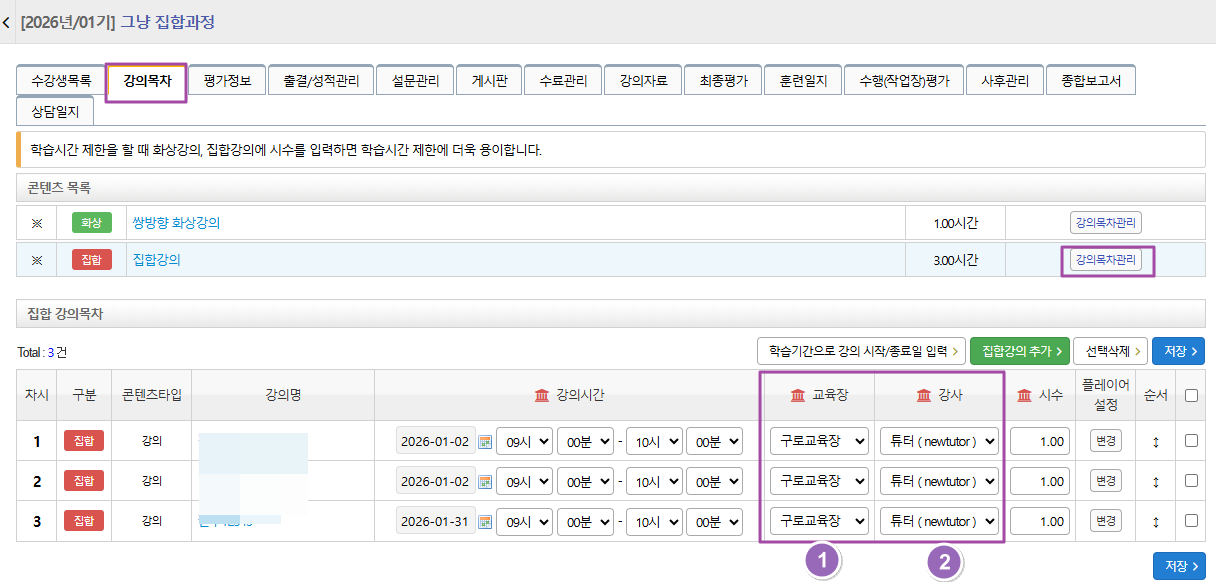Click the back arrow beside the course title
Viewport: 1216px width, 582px height.
click(7, 22)
